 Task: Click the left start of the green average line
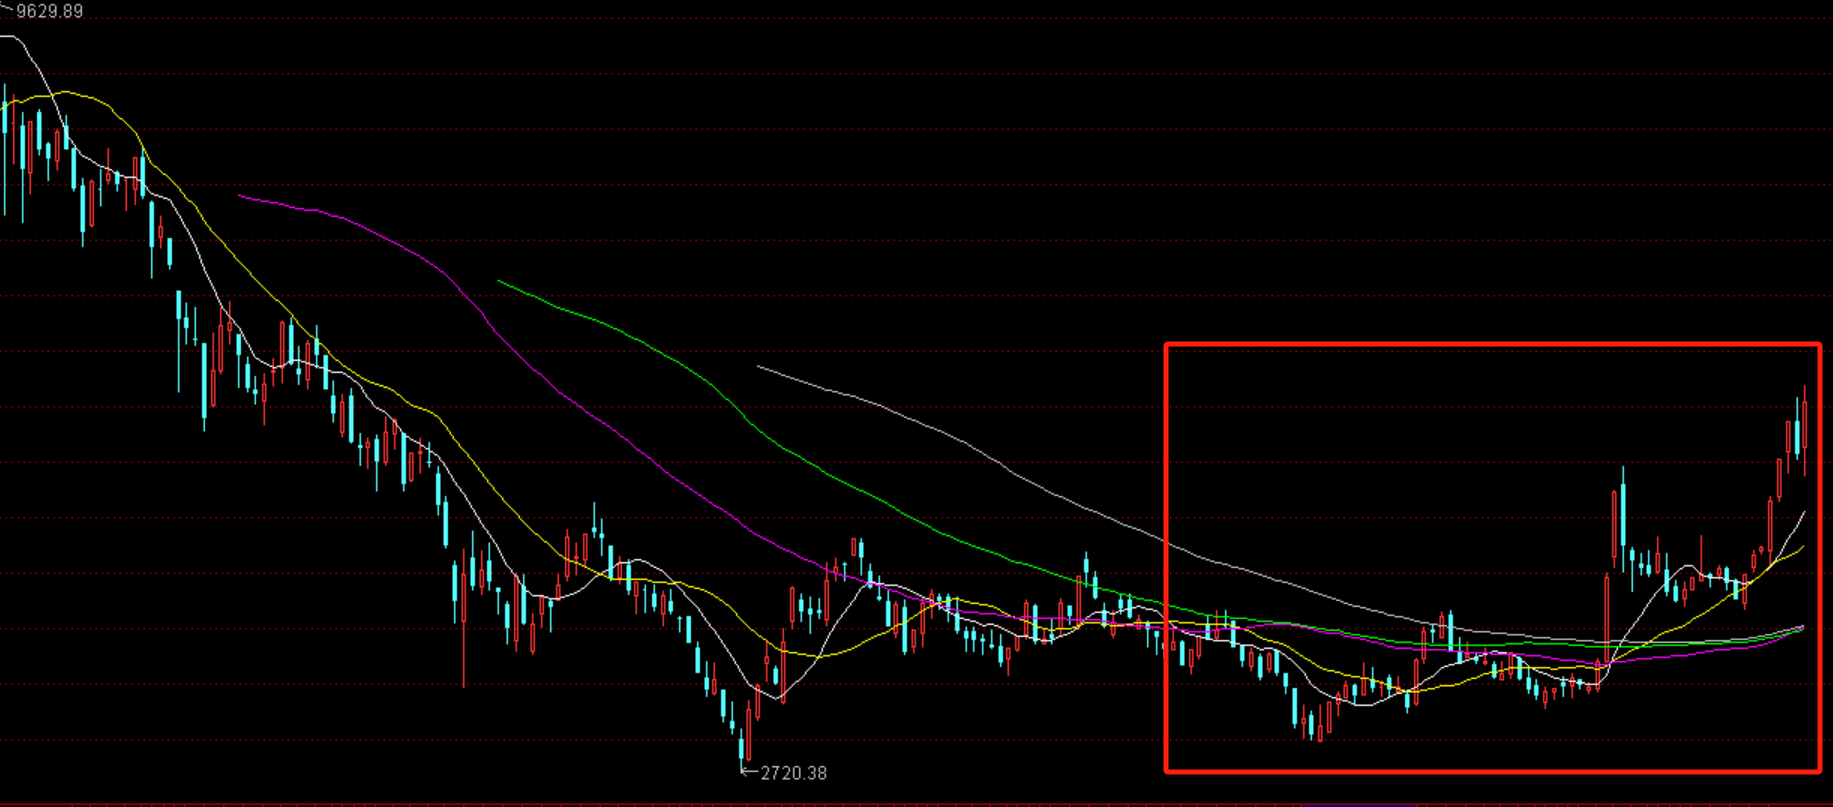pyautogui.click(x=499, y=281)
